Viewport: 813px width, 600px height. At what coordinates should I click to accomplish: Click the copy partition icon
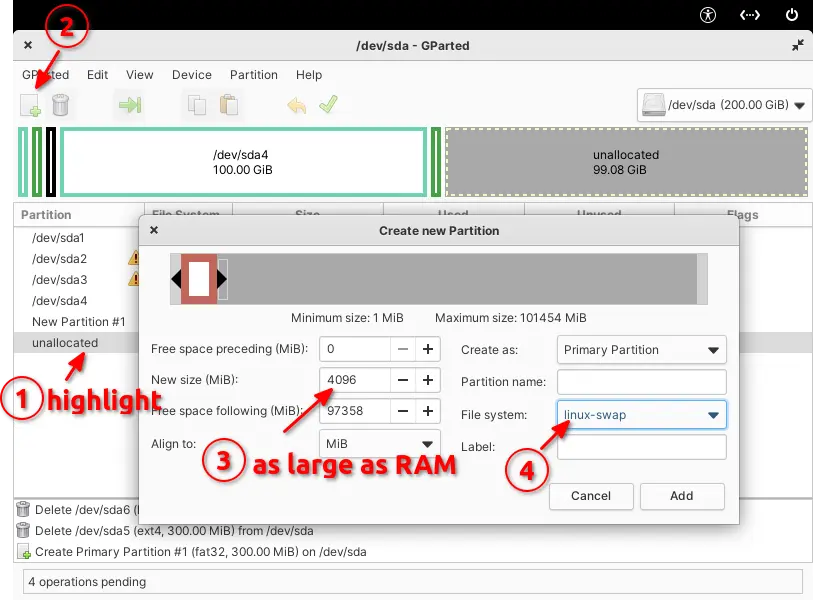pos(196,105)
